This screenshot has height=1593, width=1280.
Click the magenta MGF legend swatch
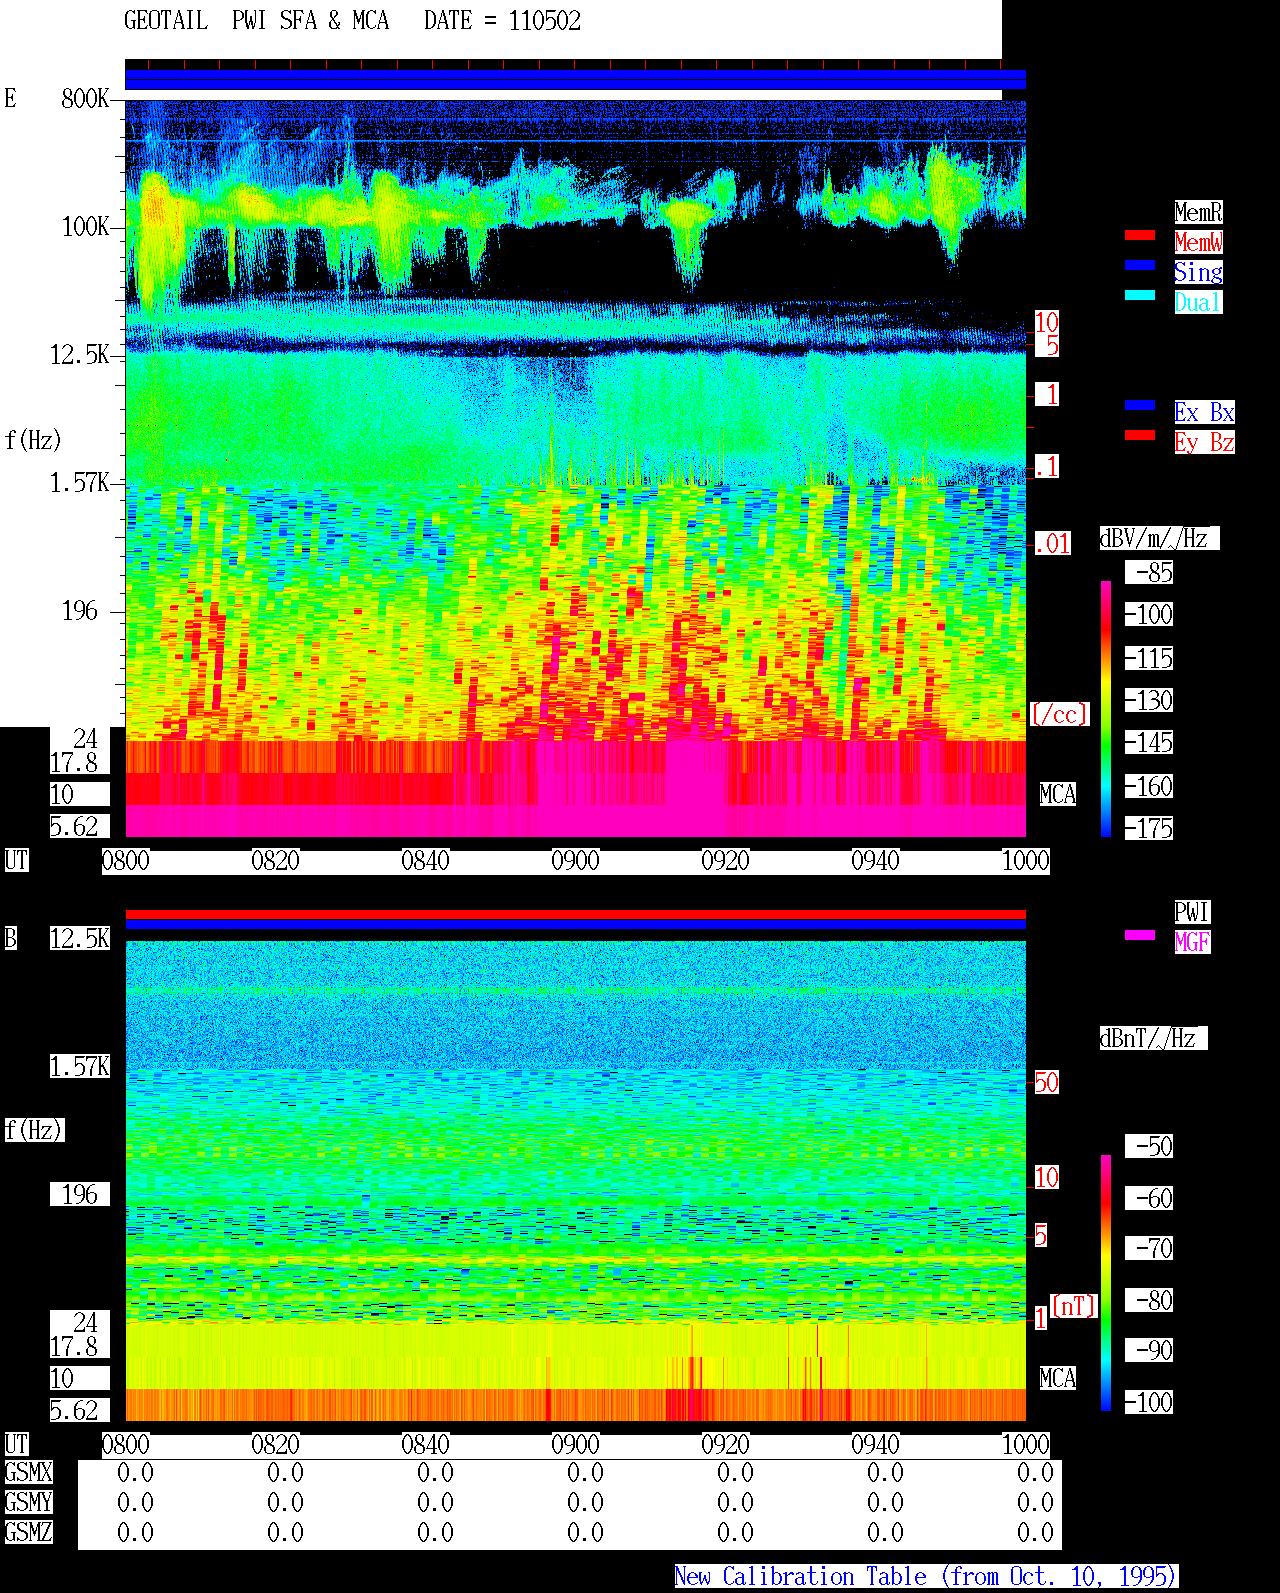[1140, 935]
